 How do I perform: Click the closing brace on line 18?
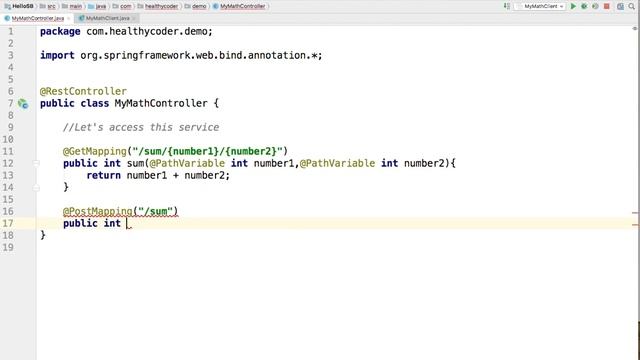point(43,236)
